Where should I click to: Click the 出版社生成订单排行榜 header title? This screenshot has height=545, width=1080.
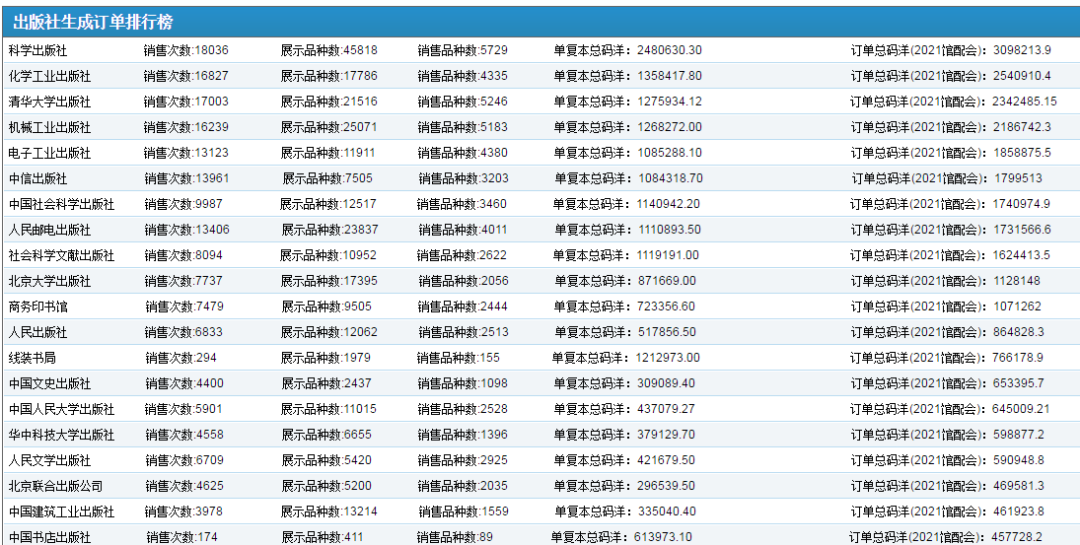pos(92,22)
